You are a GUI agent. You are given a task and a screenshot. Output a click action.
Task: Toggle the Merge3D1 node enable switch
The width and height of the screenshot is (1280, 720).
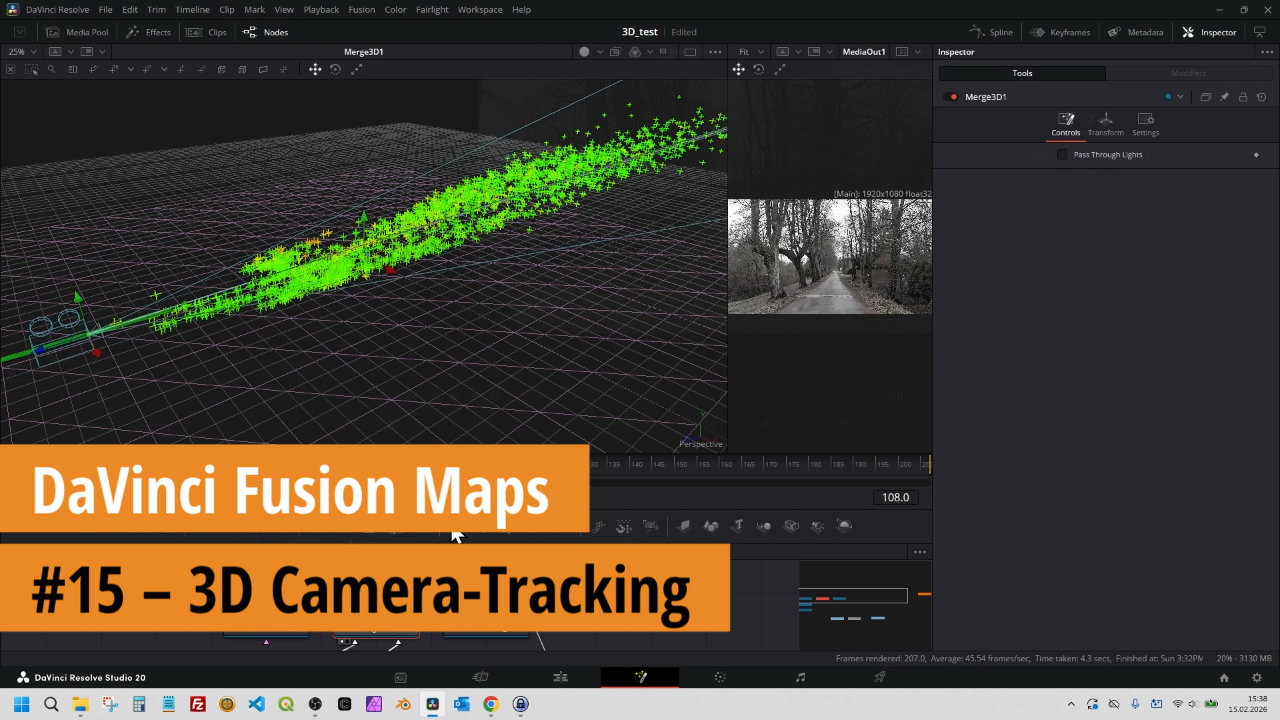coord(953,97)
